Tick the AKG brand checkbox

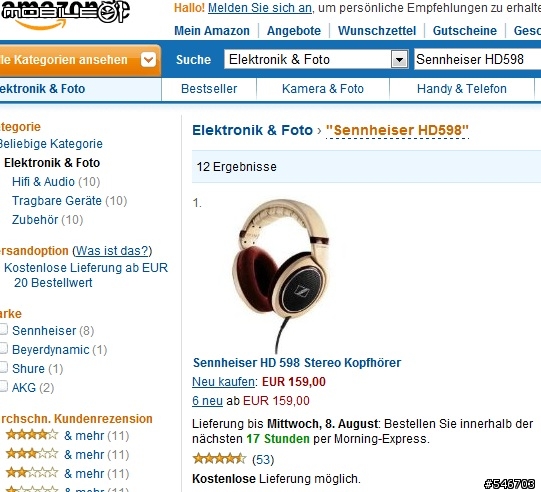(3, 386)
